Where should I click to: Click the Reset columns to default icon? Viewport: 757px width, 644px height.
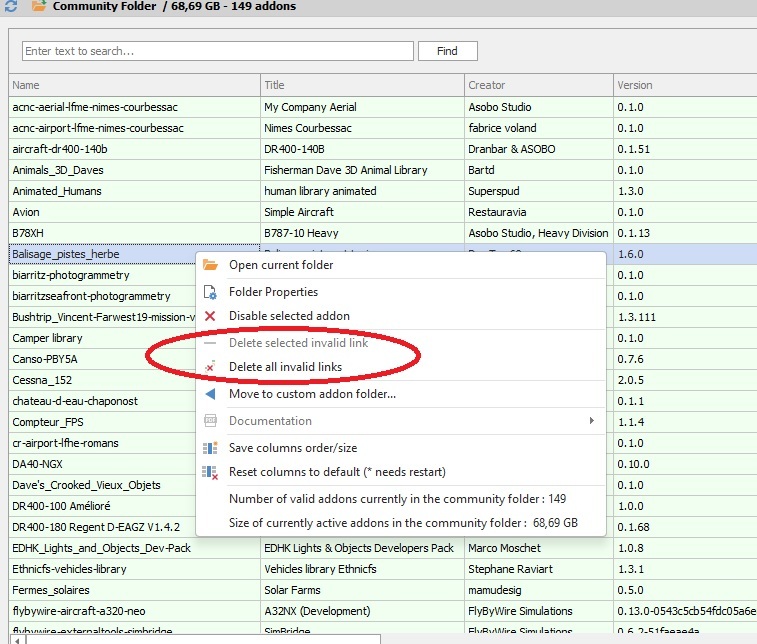(x=210, y=472)
